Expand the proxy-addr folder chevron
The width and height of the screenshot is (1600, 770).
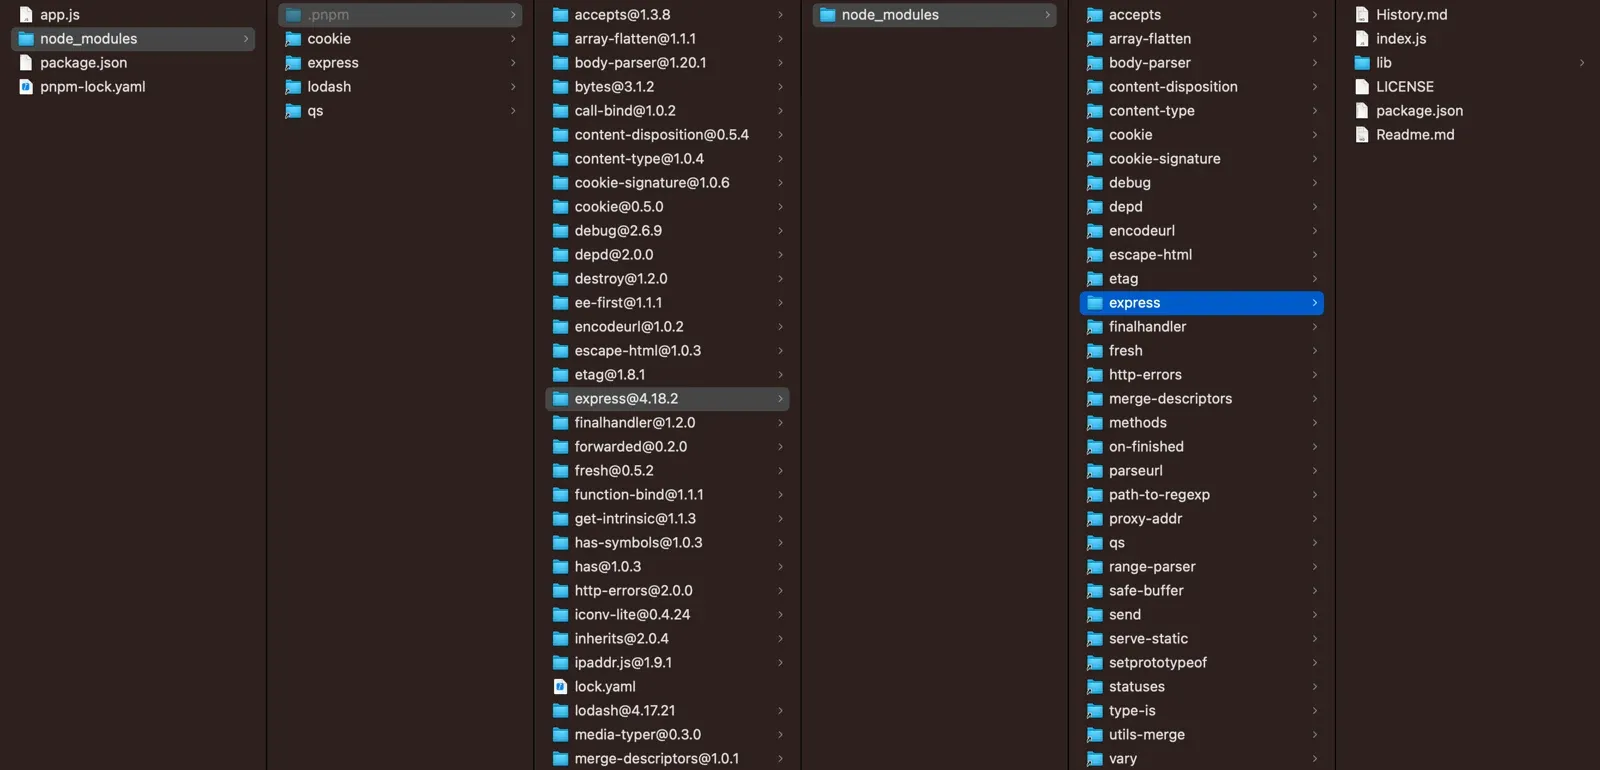click(x=1315, y=519)
